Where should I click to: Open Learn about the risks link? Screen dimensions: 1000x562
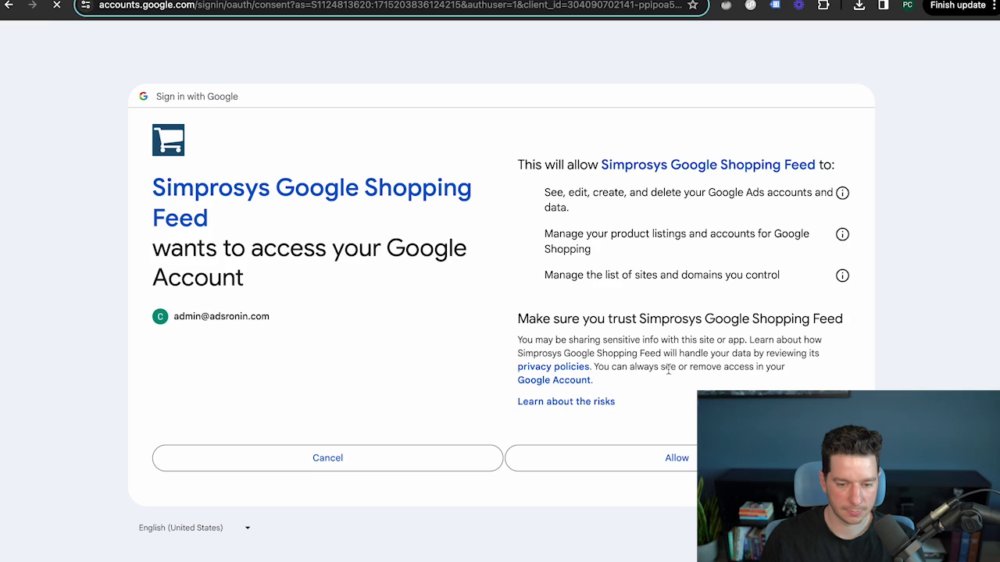pyautogui.click(x=566, y=401)
